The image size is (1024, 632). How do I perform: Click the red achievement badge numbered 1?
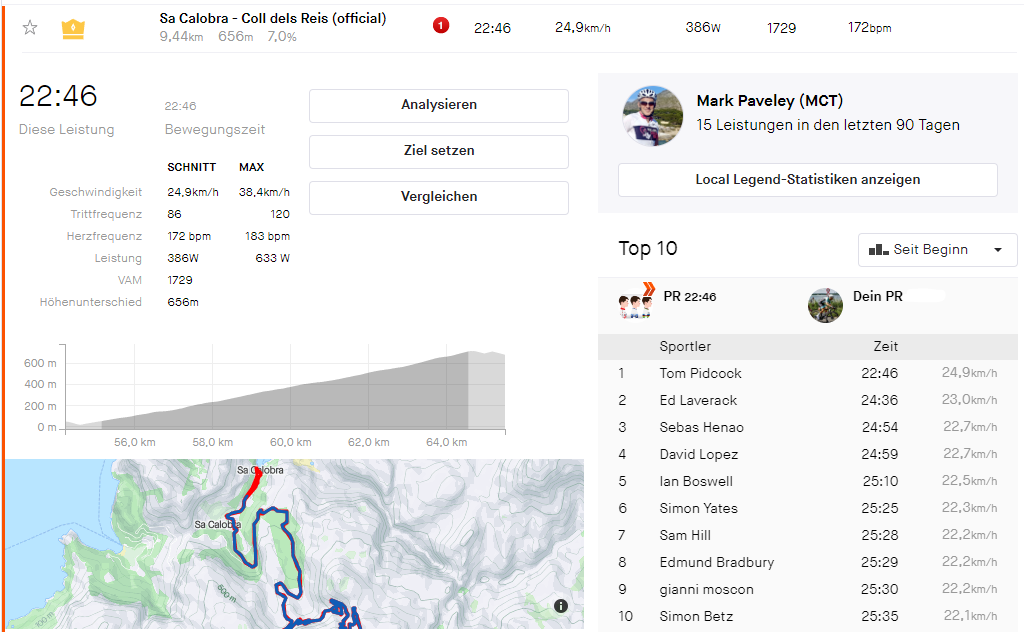[441, 26]
